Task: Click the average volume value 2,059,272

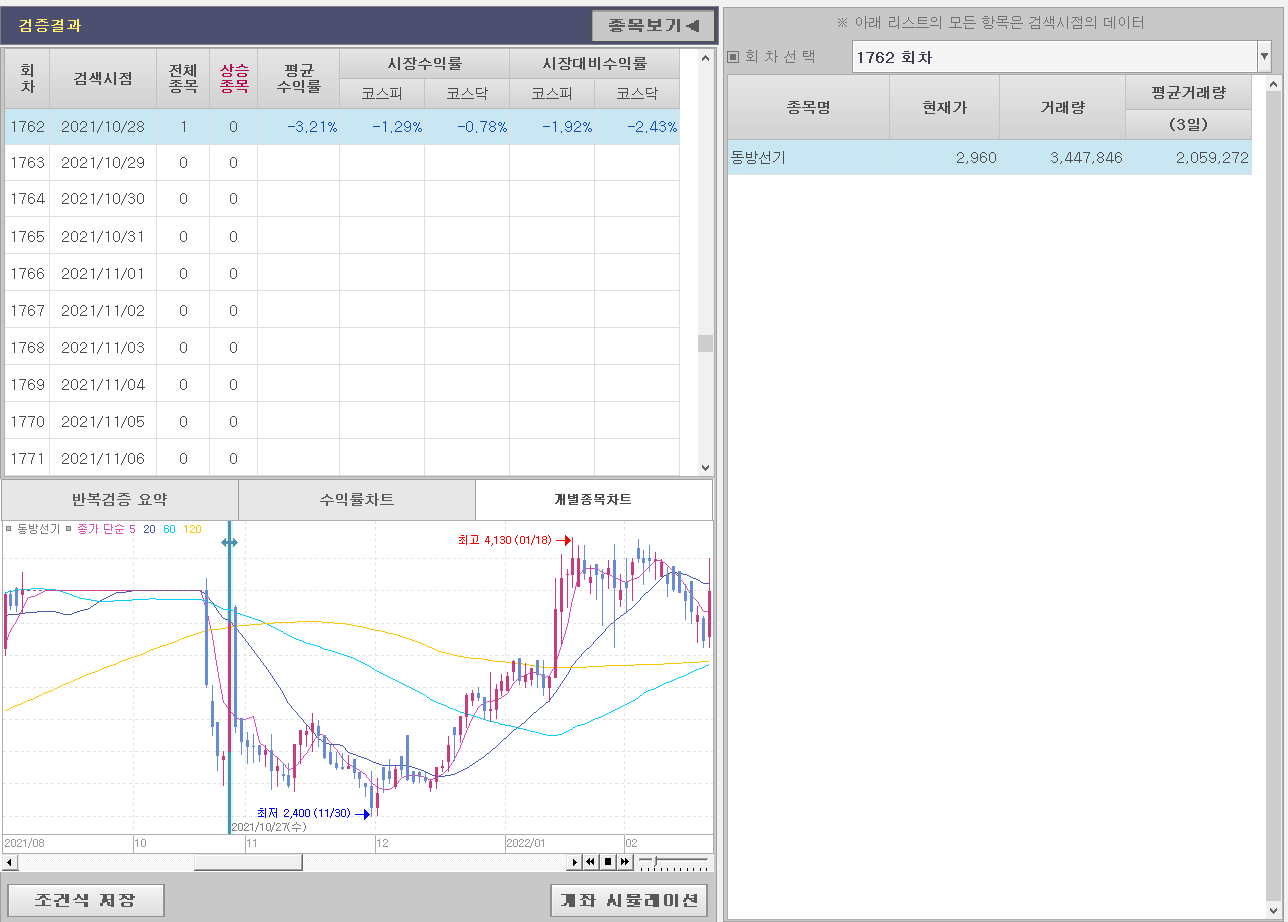Action: coord(1212,158)
